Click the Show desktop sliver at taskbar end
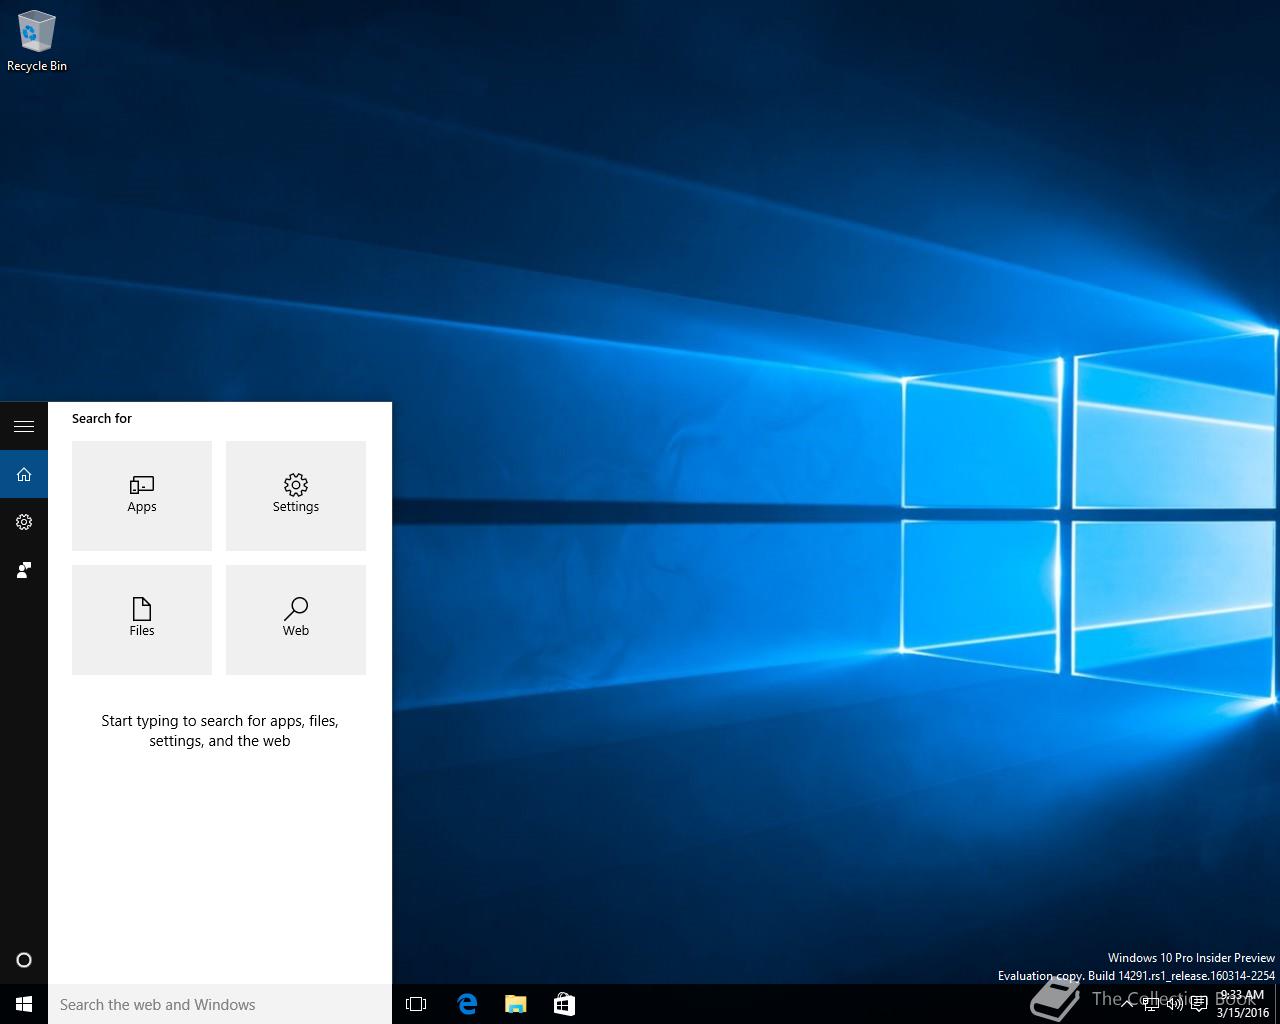The width and height of the screenshot is (1280, 1024). 1277,1004
